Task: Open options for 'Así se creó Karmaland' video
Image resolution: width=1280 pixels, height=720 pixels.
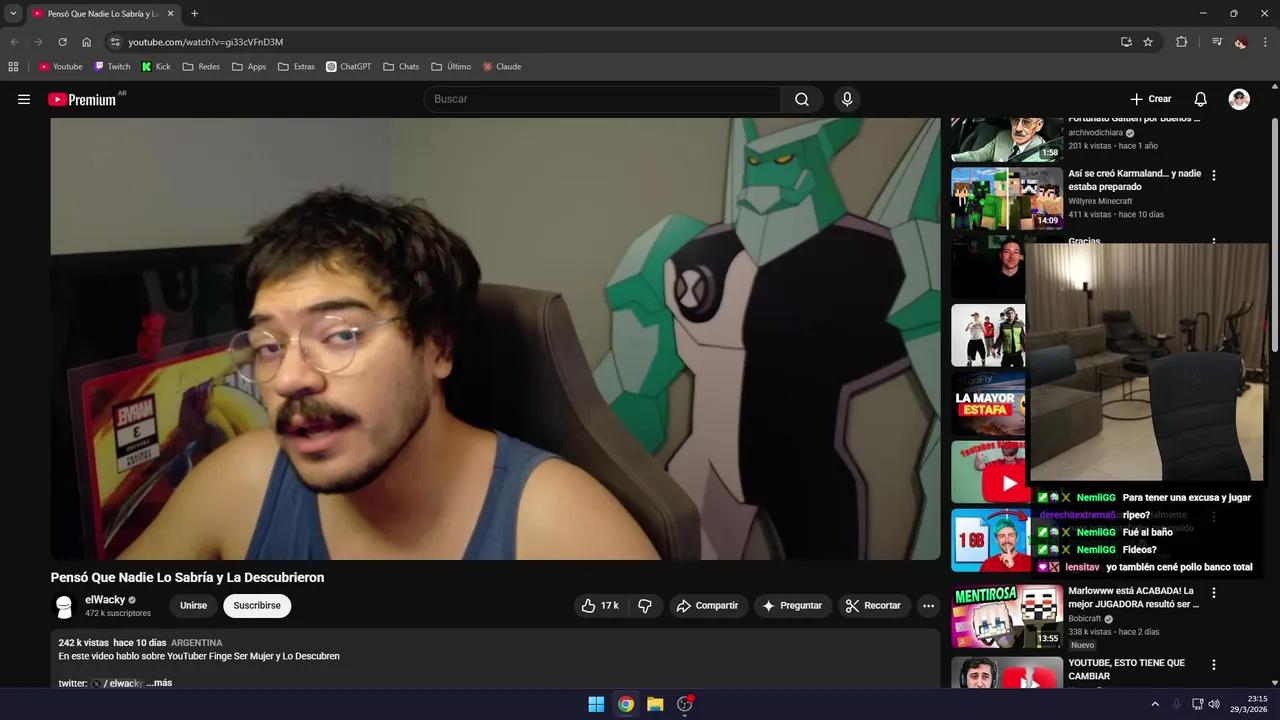Action: [1214, 175]
